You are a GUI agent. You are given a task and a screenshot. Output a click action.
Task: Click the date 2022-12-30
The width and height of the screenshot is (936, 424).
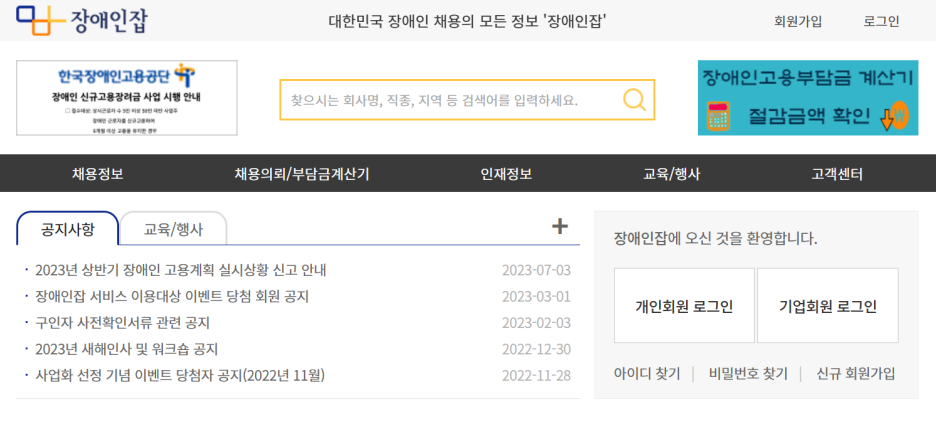click(536, 349)
